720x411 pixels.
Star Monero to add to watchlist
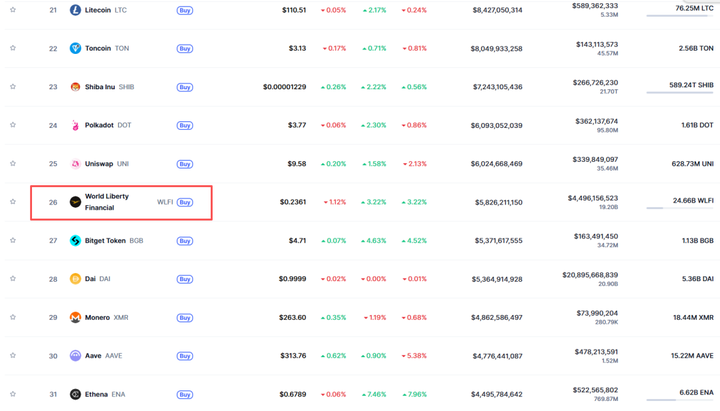(13, 317)
